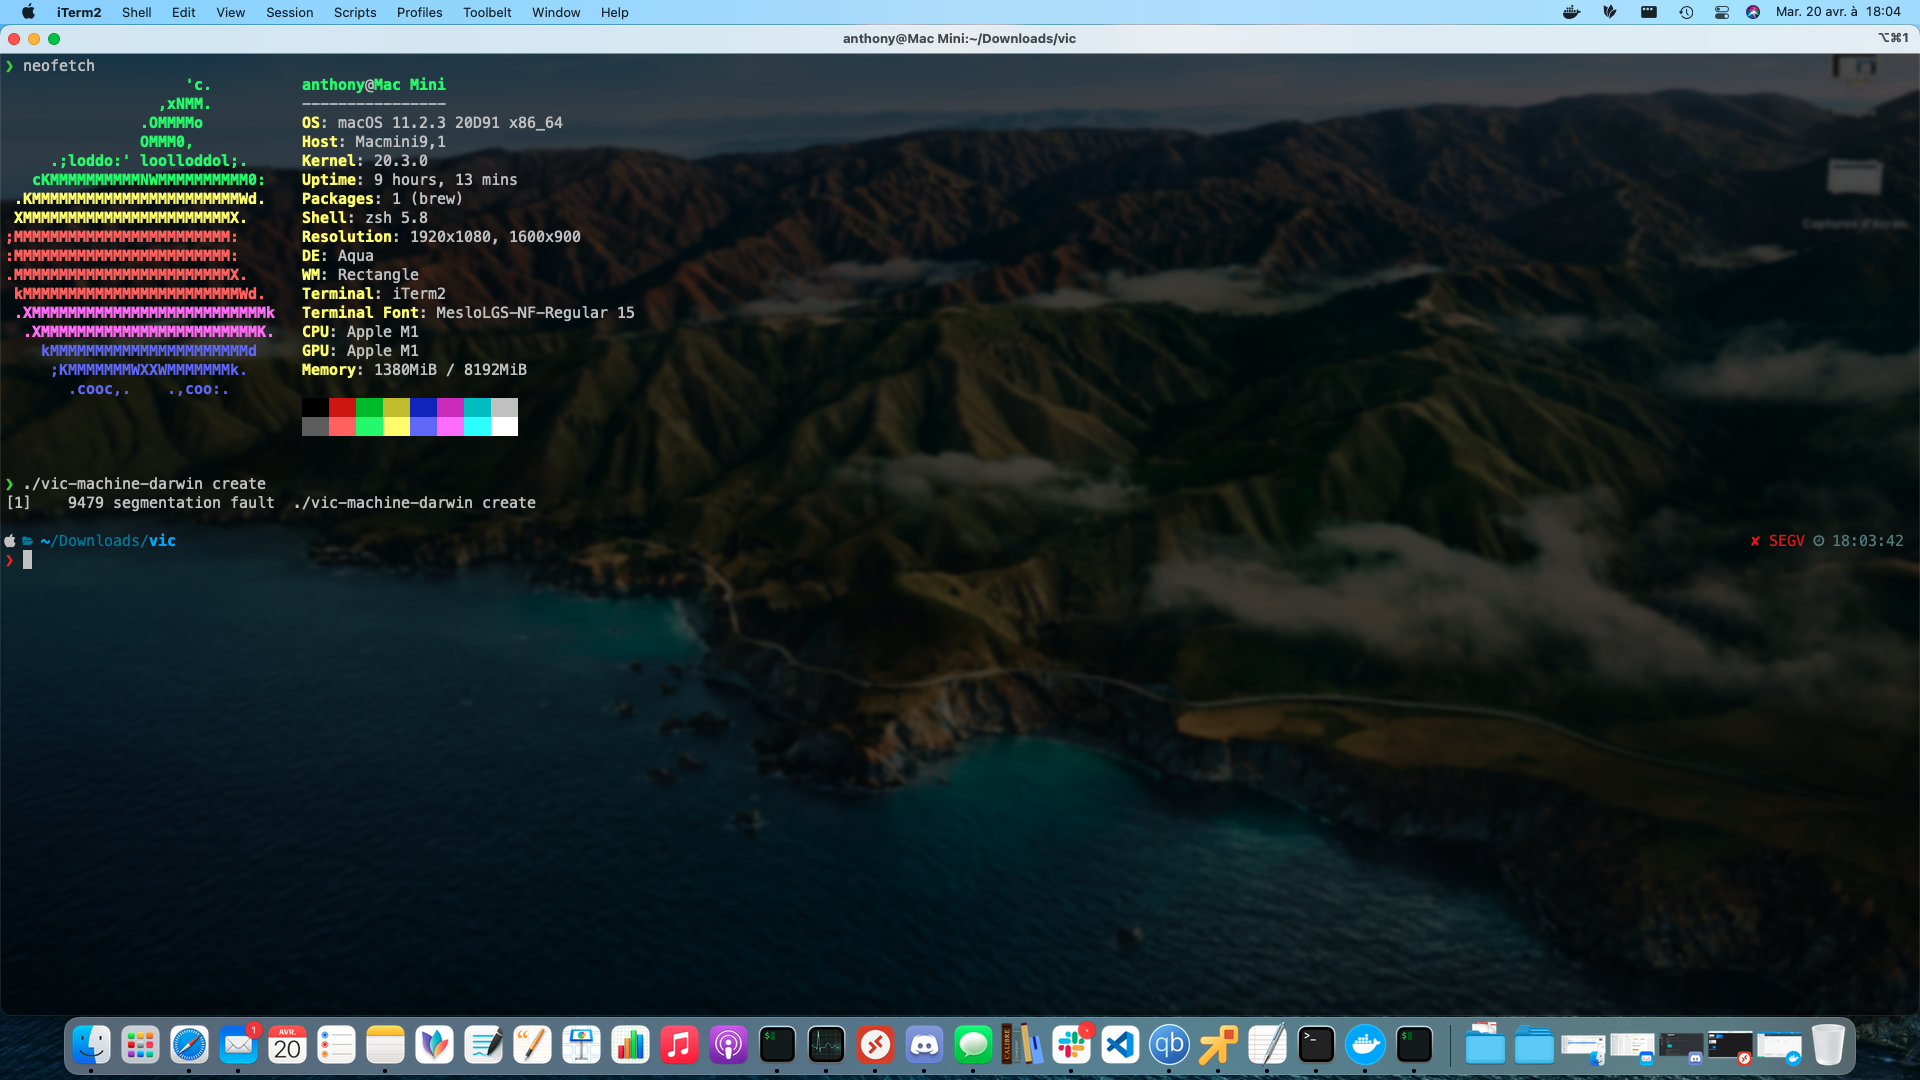Open Visual Studio Code from the Dock

point(1120,1045)
